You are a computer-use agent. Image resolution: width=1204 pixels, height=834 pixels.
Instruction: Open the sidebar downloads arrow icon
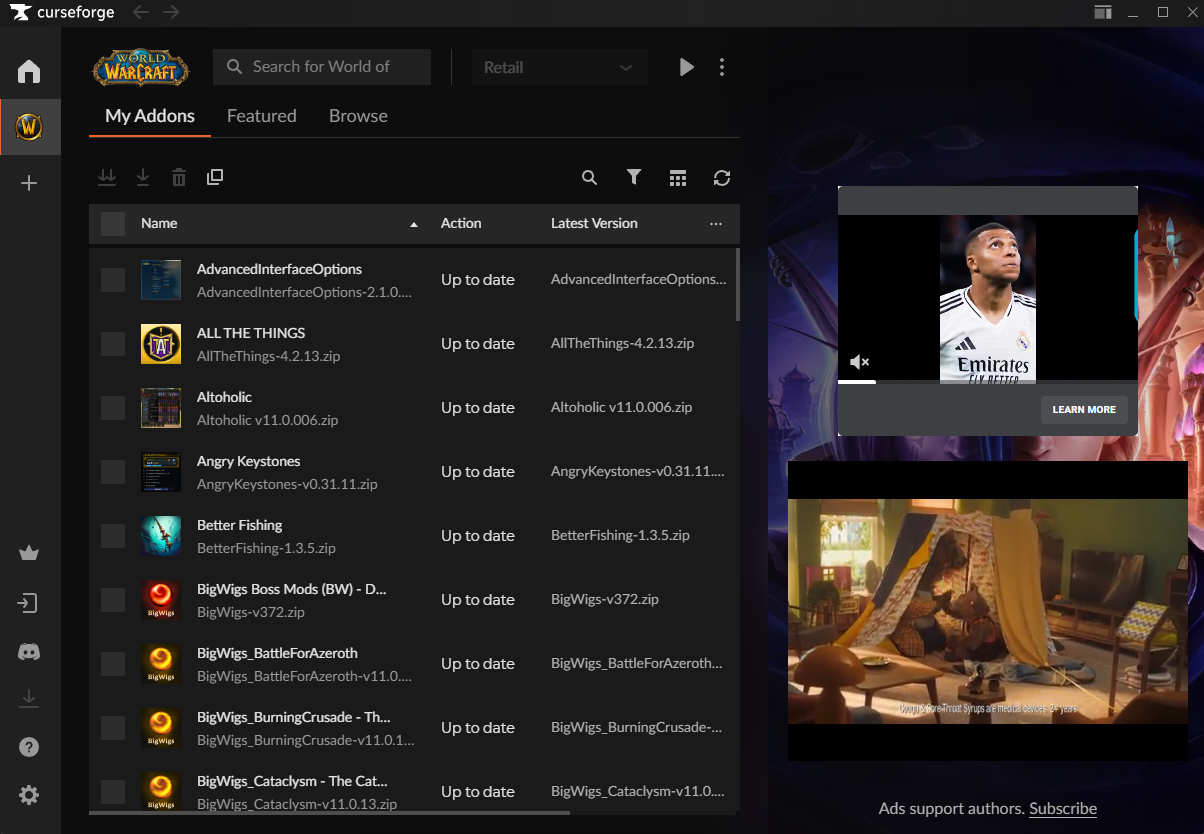[29, 698]
